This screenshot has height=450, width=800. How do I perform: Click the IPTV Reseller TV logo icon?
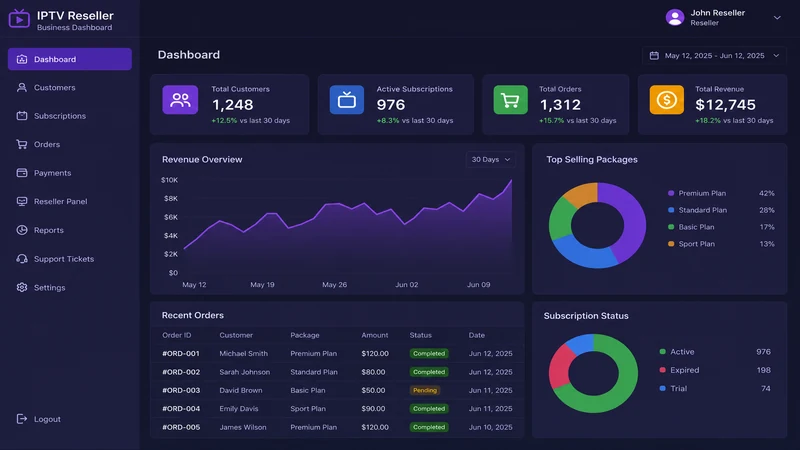(x=19, y=18)
